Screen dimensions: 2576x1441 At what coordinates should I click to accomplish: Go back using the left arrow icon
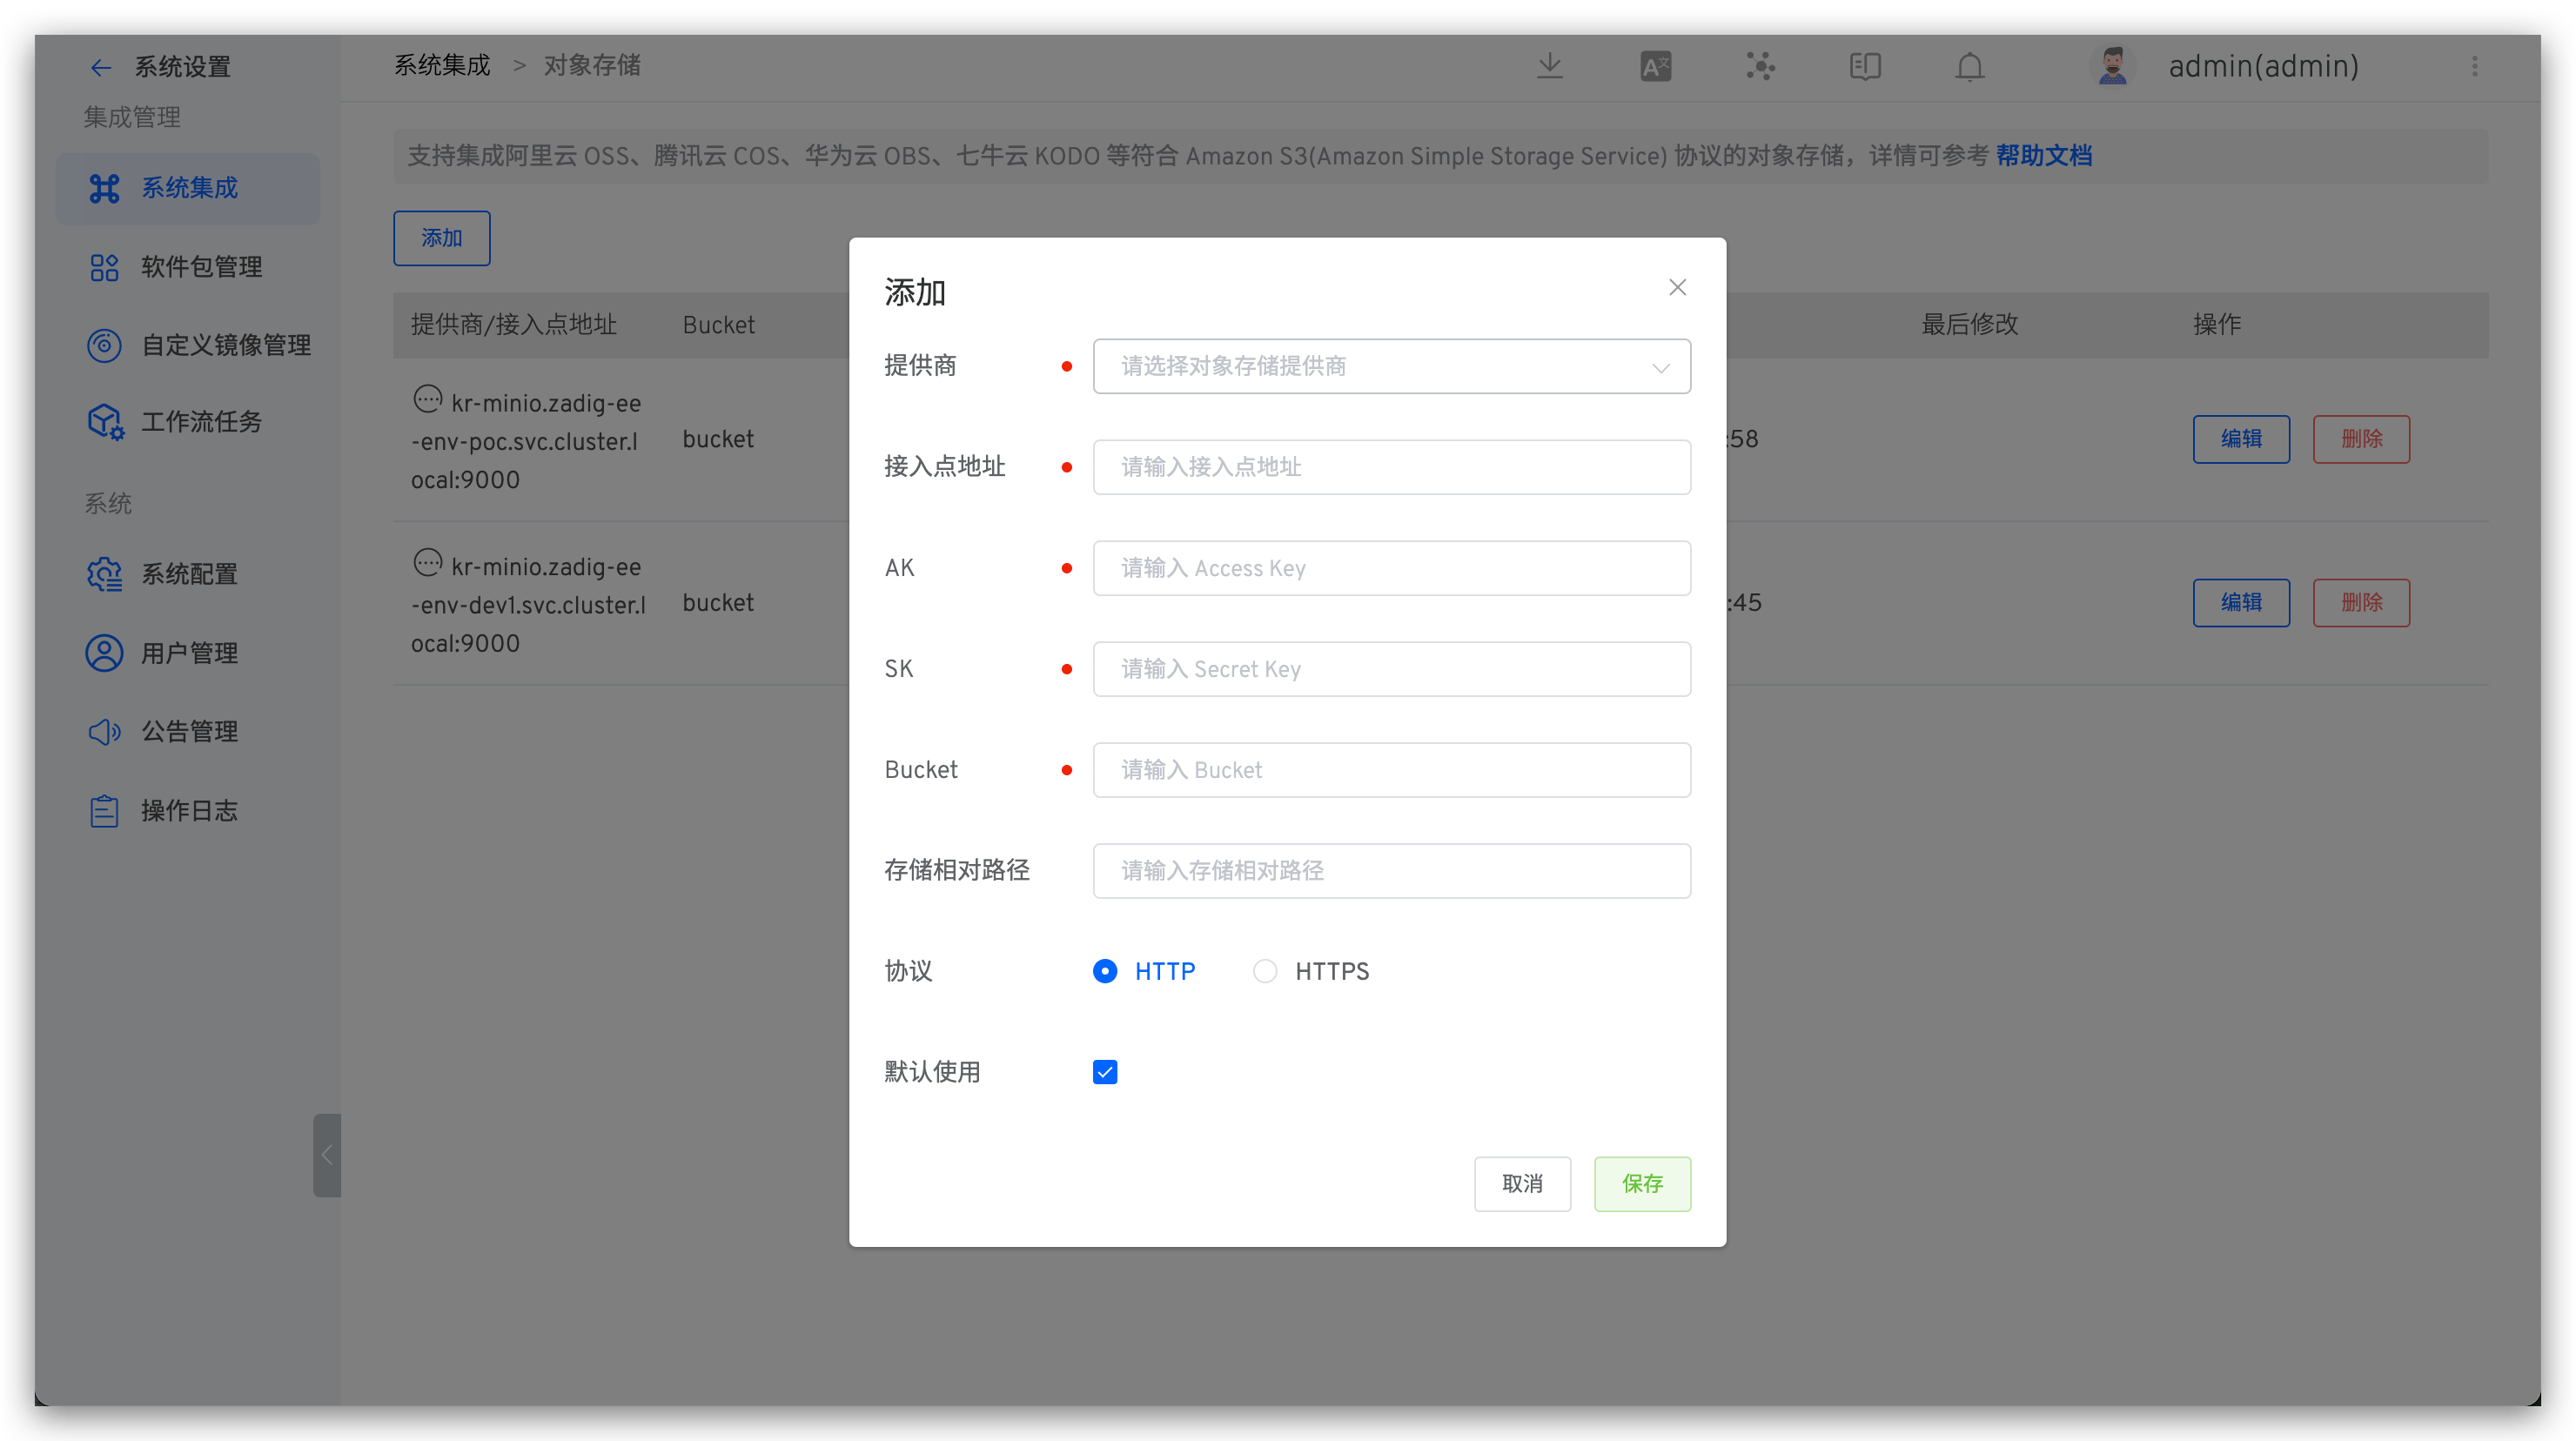tap(101, 67)
